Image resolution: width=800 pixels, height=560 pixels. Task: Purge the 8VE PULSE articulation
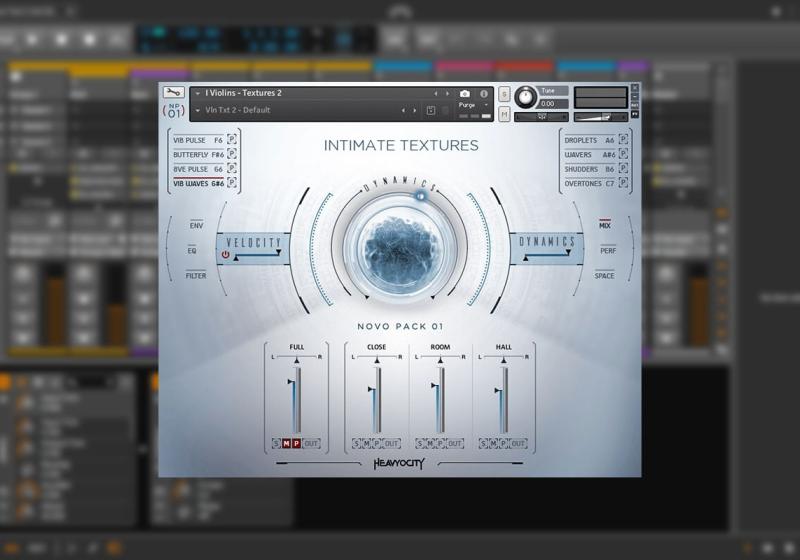(232, 168)
